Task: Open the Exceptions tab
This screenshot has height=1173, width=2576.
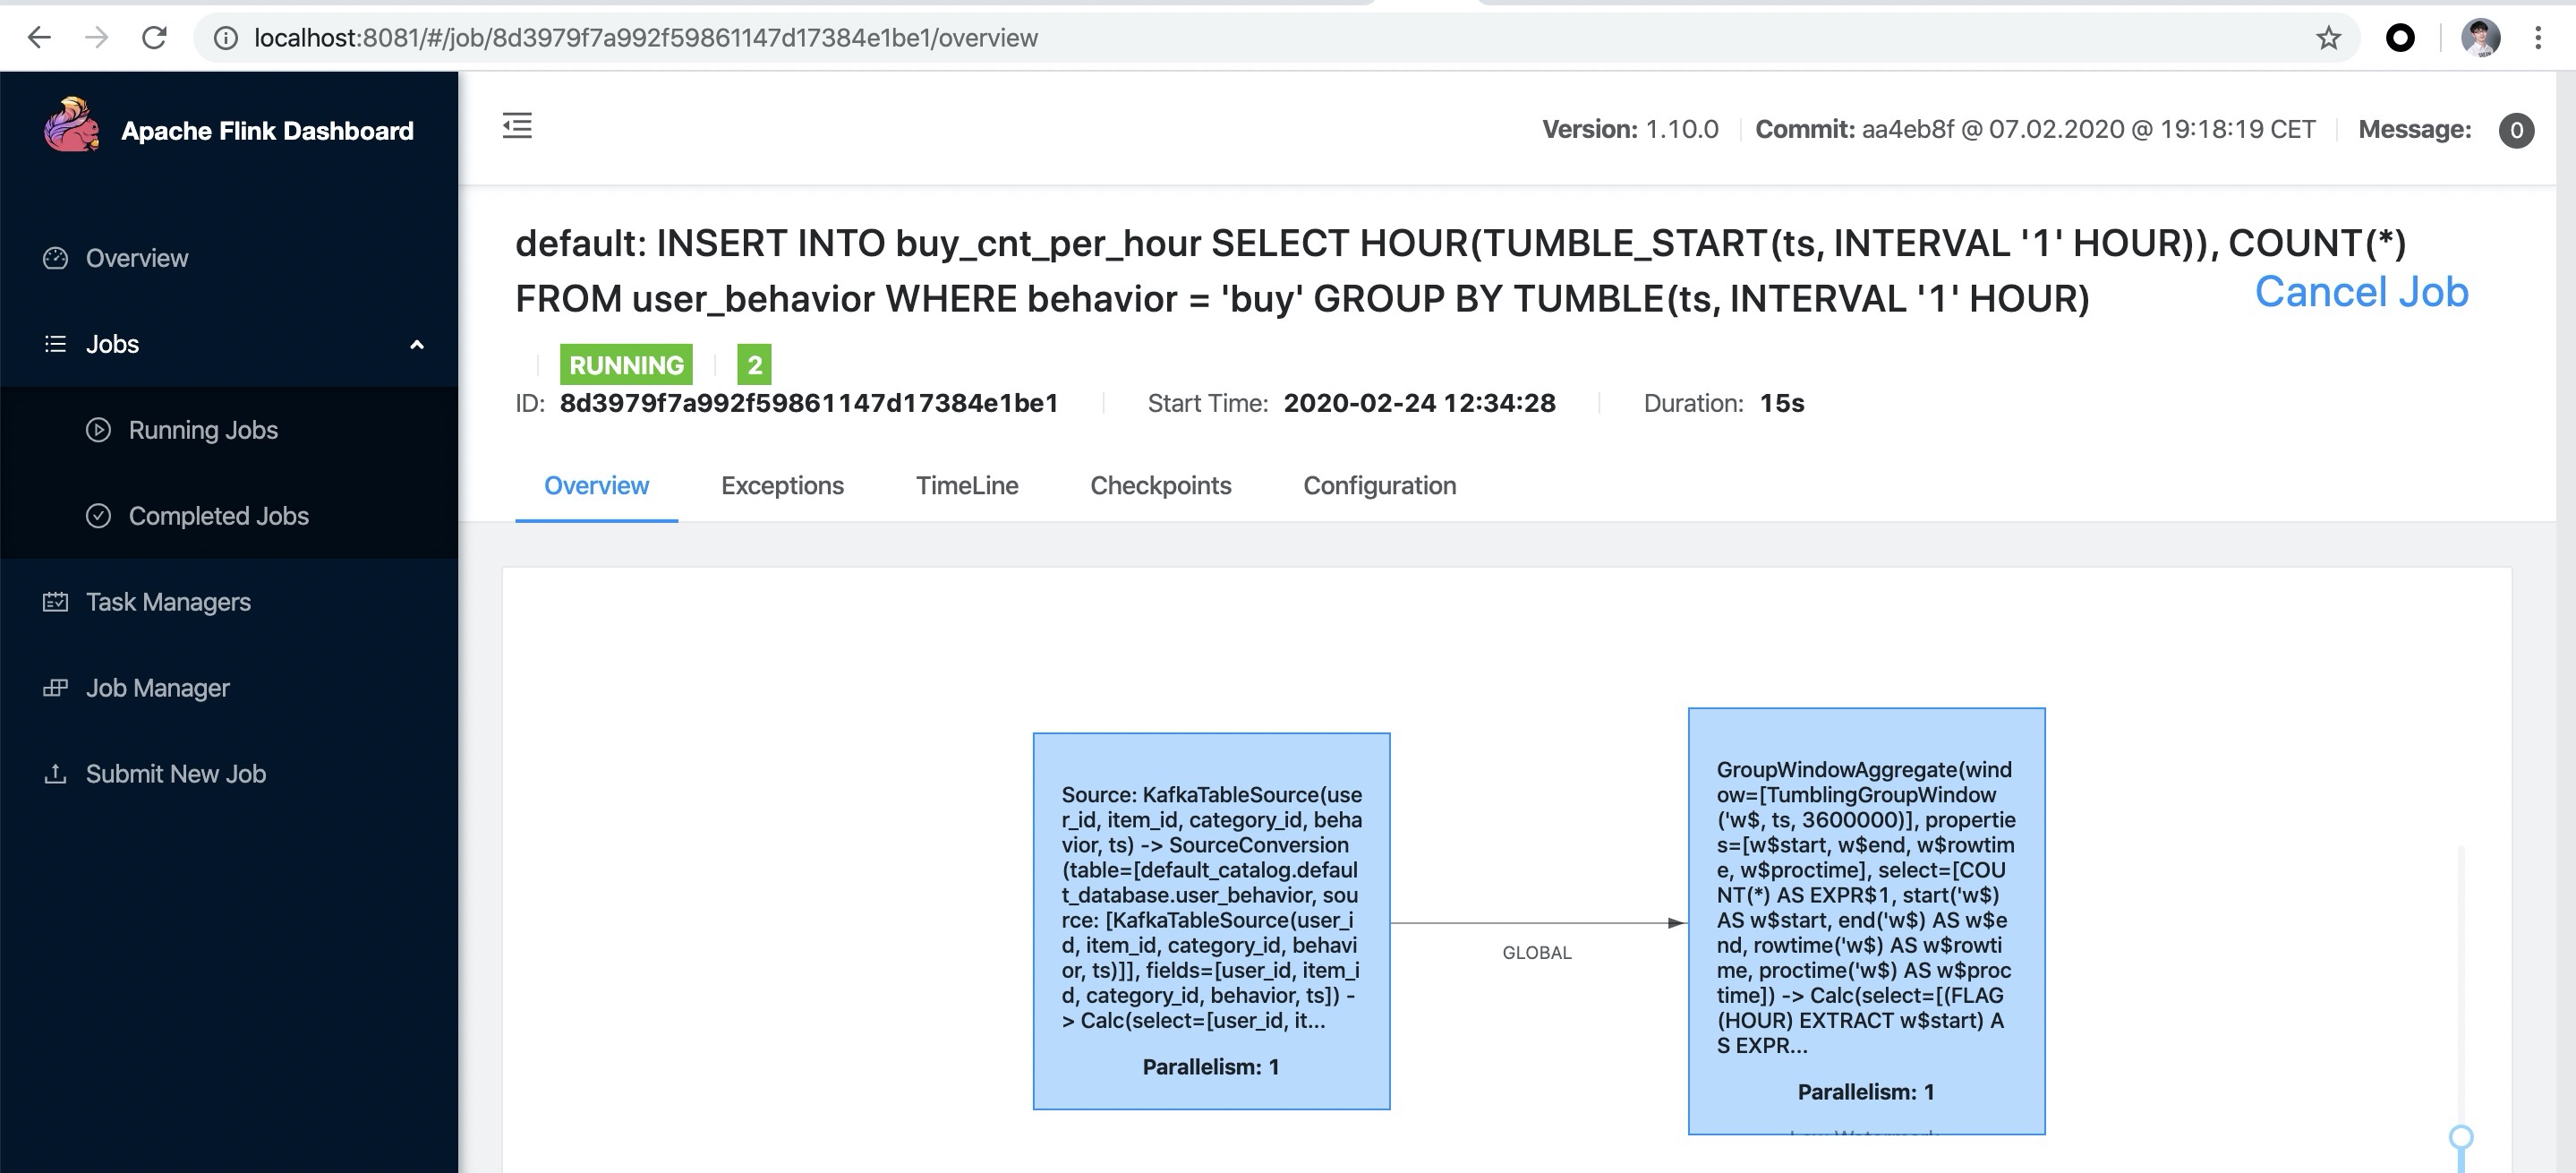Action: pos(782,483)
